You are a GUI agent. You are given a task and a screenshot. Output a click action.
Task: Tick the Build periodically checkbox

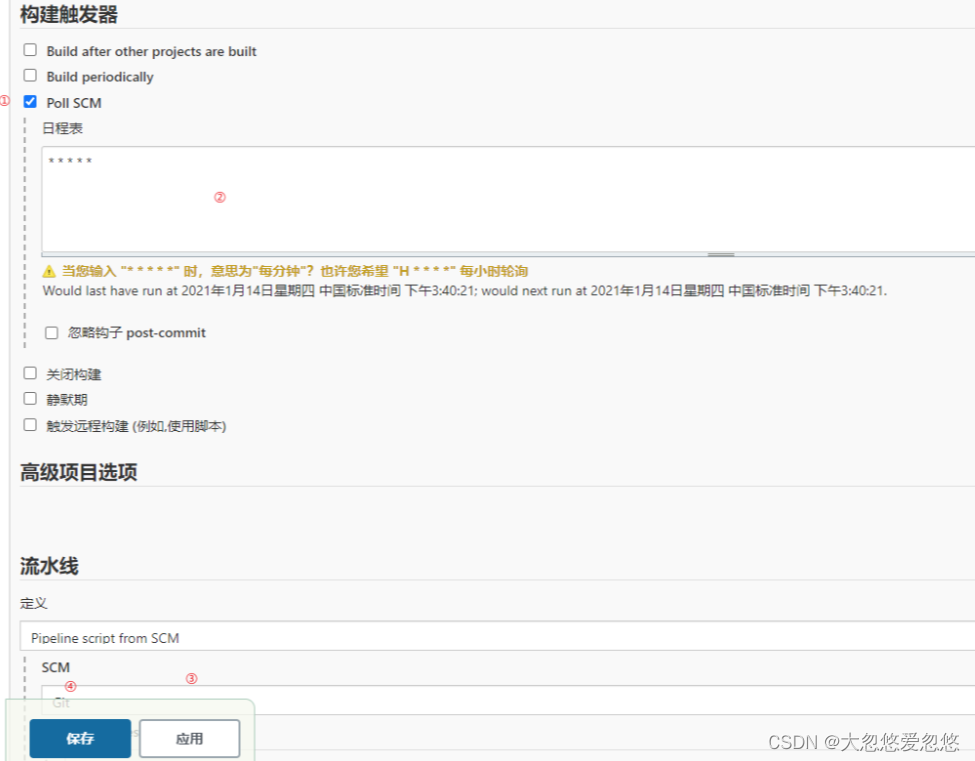tap(30, 75)
